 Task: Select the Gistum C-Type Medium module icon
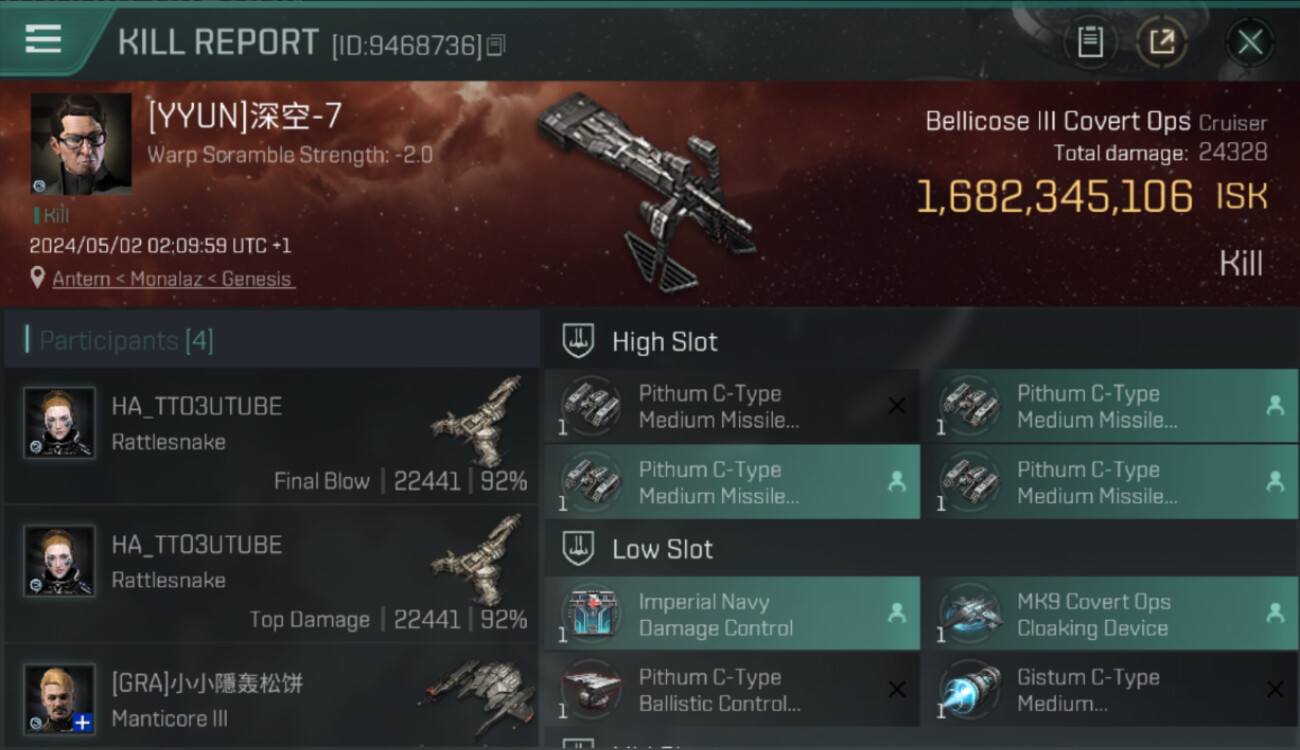969,690
